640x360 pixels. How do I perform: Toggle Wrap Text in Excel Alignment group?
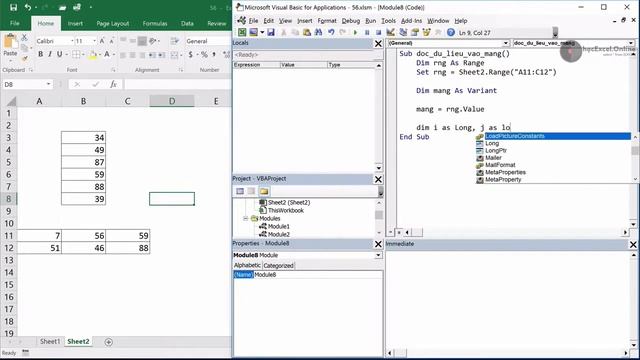pyautogui.click(x=175, y=41)
